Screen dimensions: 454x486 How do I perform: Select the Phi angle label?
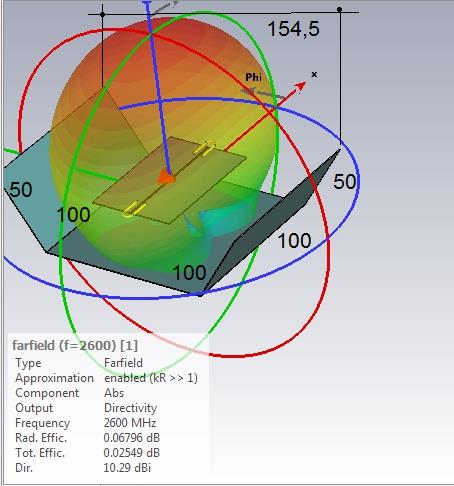click(253, 77)
